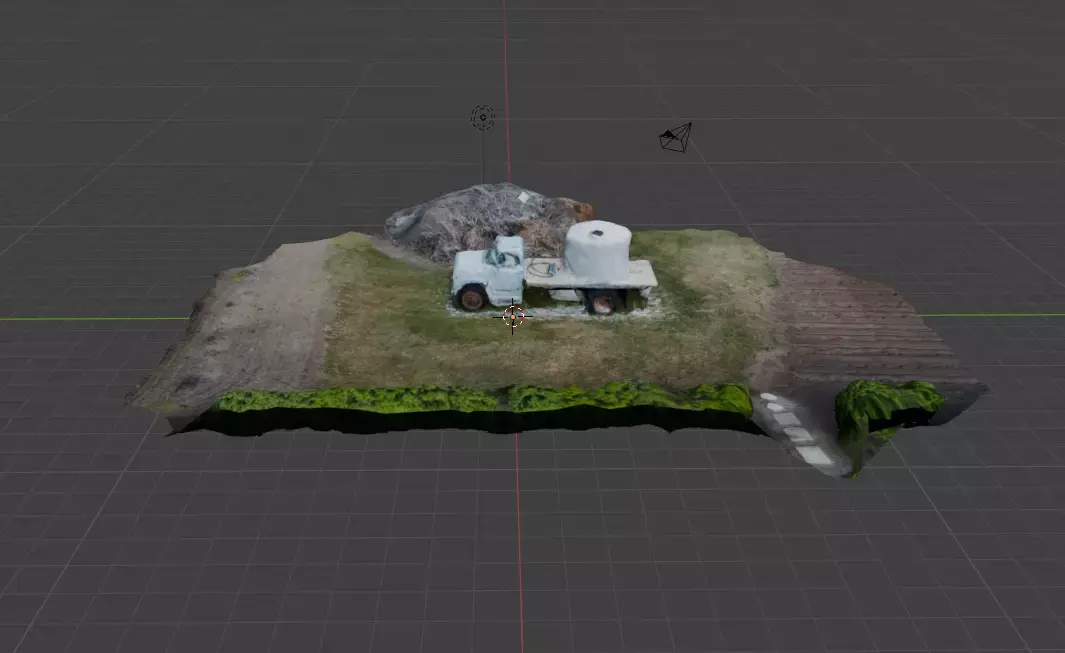Select the camera object in the viewport
The image size is (1065, 653).
(x=676, y=137)
